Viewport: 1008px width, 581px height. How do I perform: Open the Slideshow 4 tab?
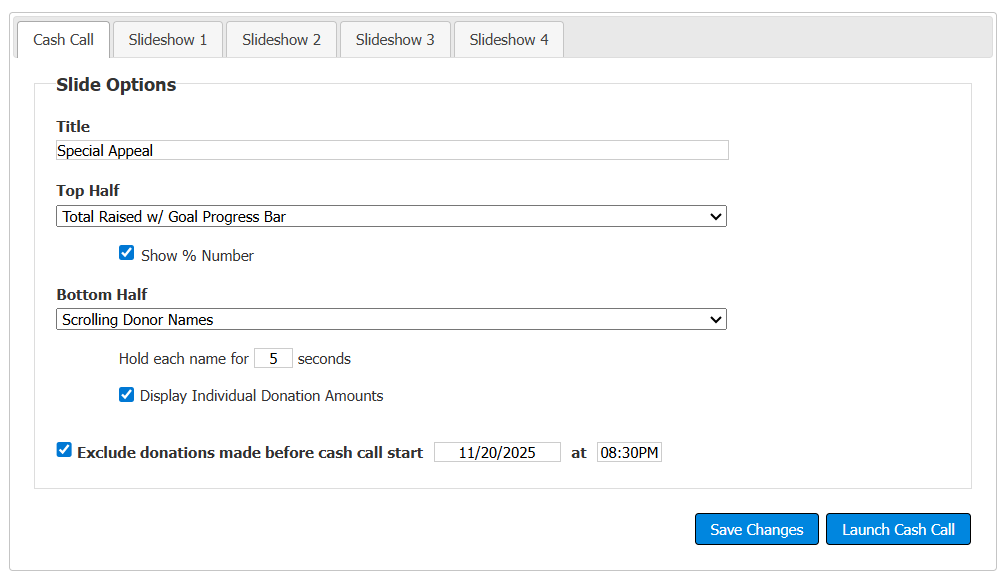coord(509,40)
